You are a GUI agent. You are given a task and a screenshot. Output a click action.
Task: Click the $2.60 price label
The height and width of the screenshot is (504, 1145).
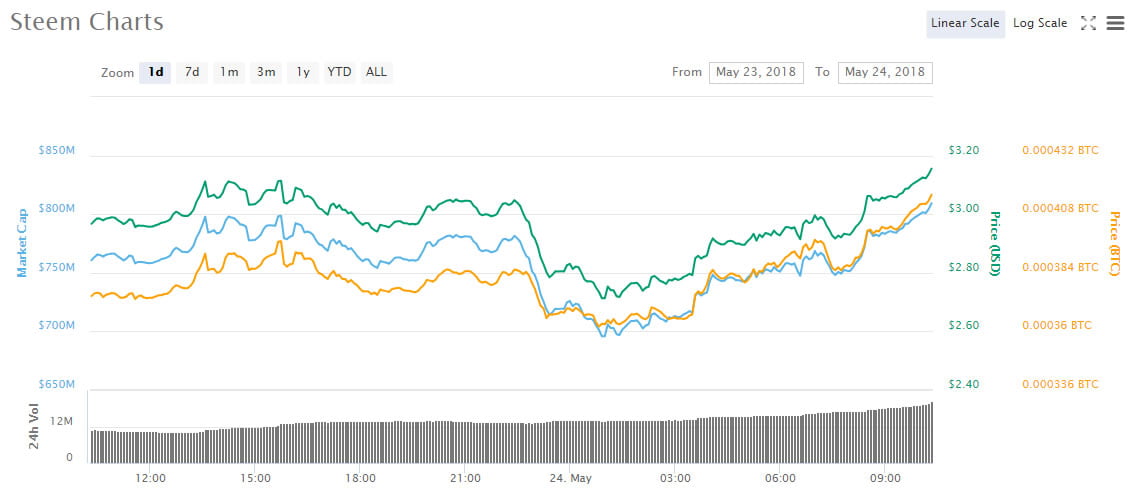[x=964, y=326]
